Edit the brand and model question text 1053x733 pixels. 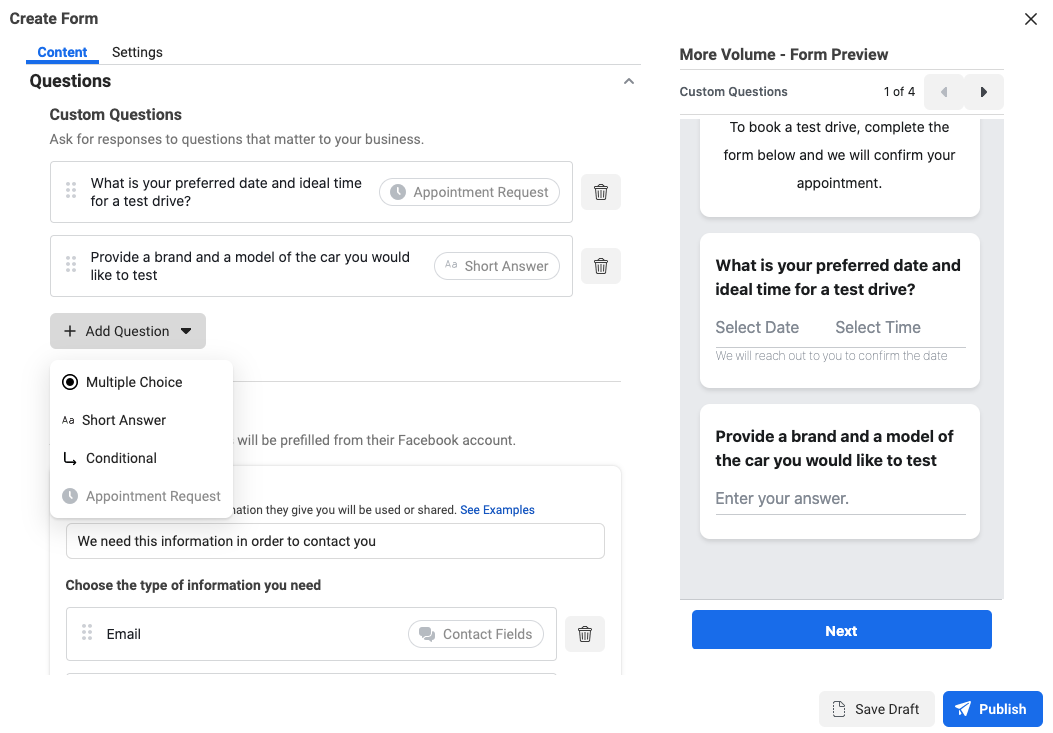(x=250, y=266)
